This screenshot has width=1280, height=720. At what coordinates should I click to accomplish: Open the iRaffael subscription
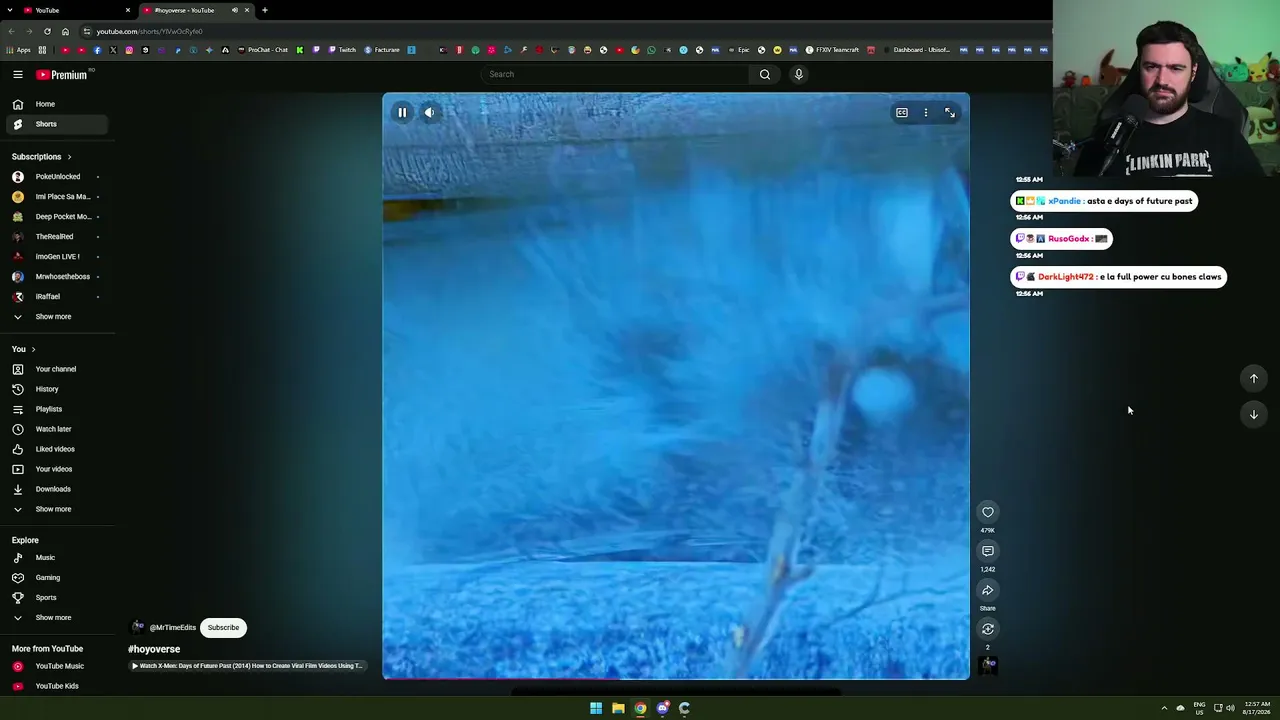click(57, 297)
